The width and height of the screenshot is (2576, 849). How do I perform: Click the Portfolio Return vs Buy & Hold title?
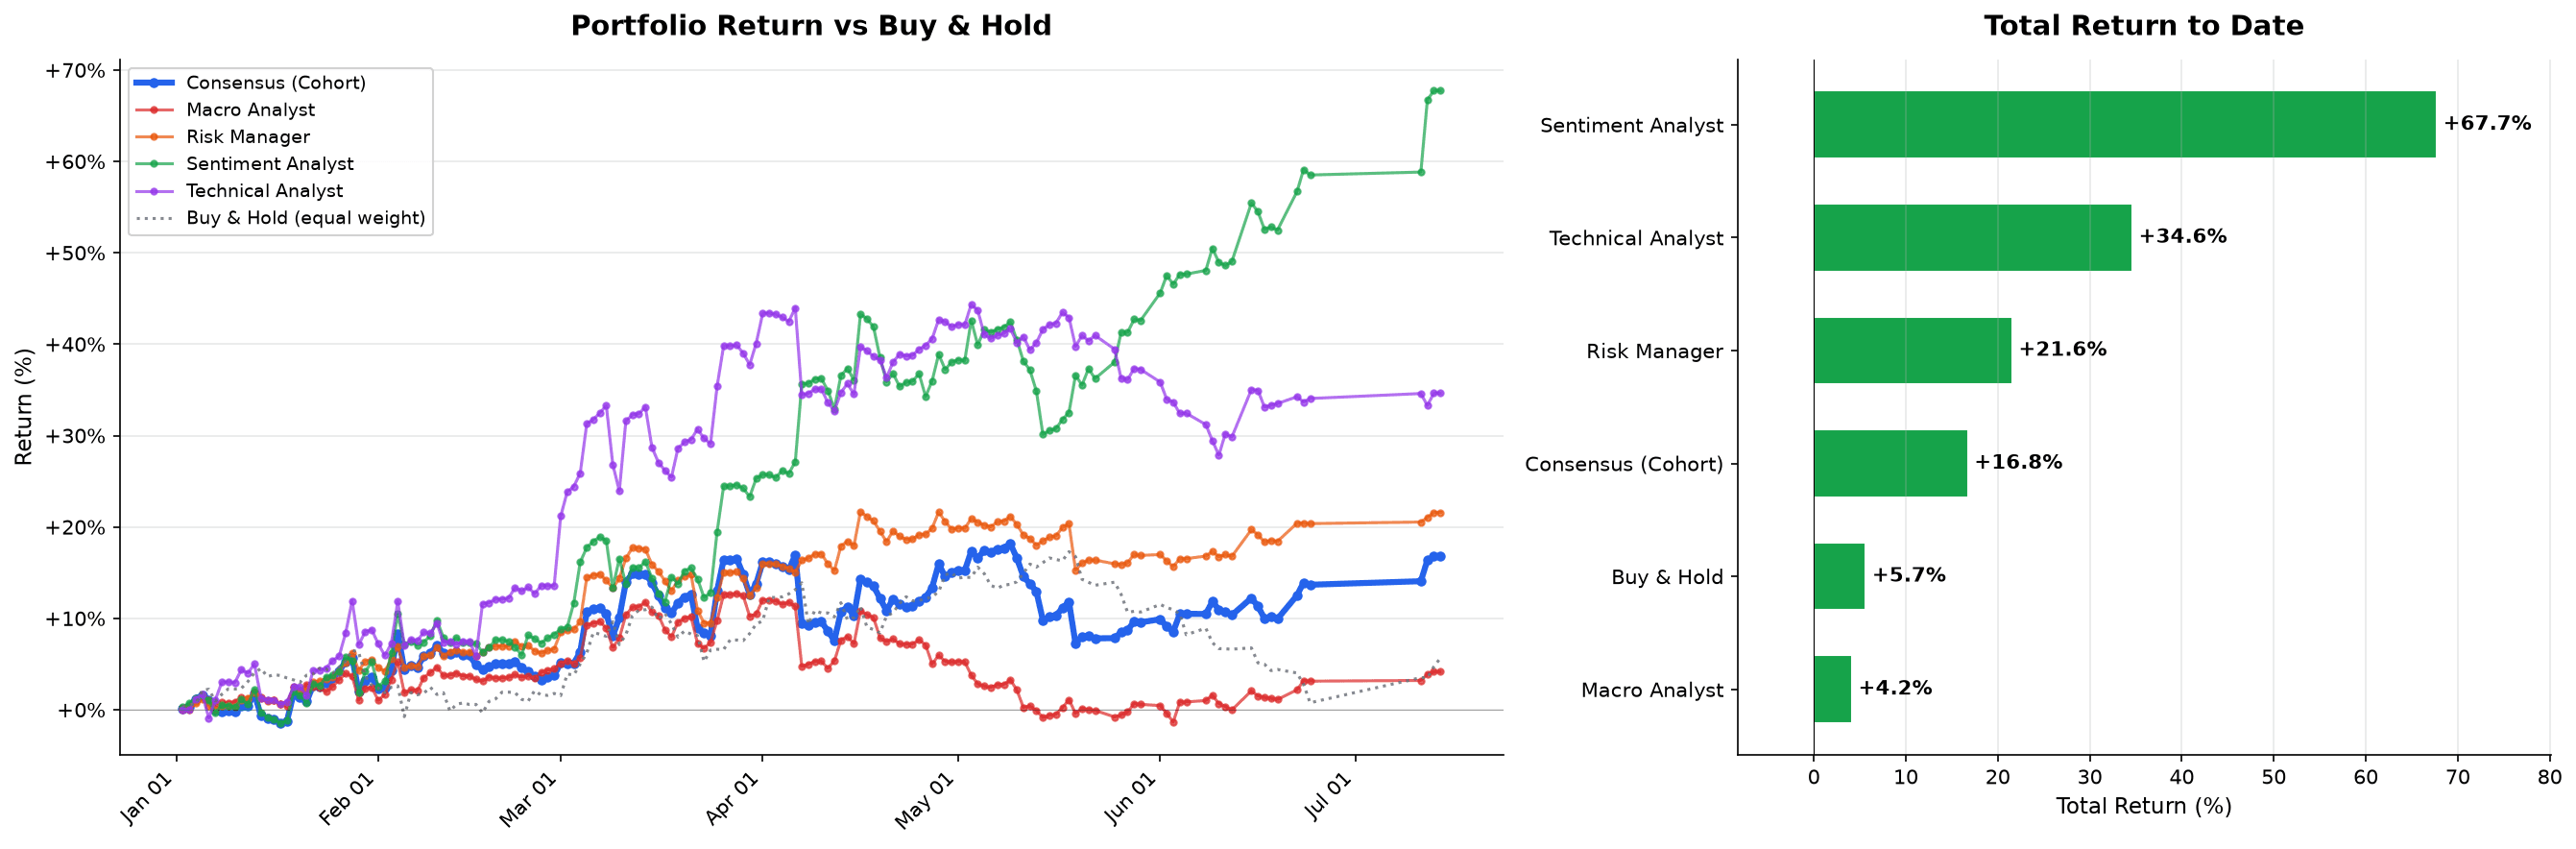[811, 26]
